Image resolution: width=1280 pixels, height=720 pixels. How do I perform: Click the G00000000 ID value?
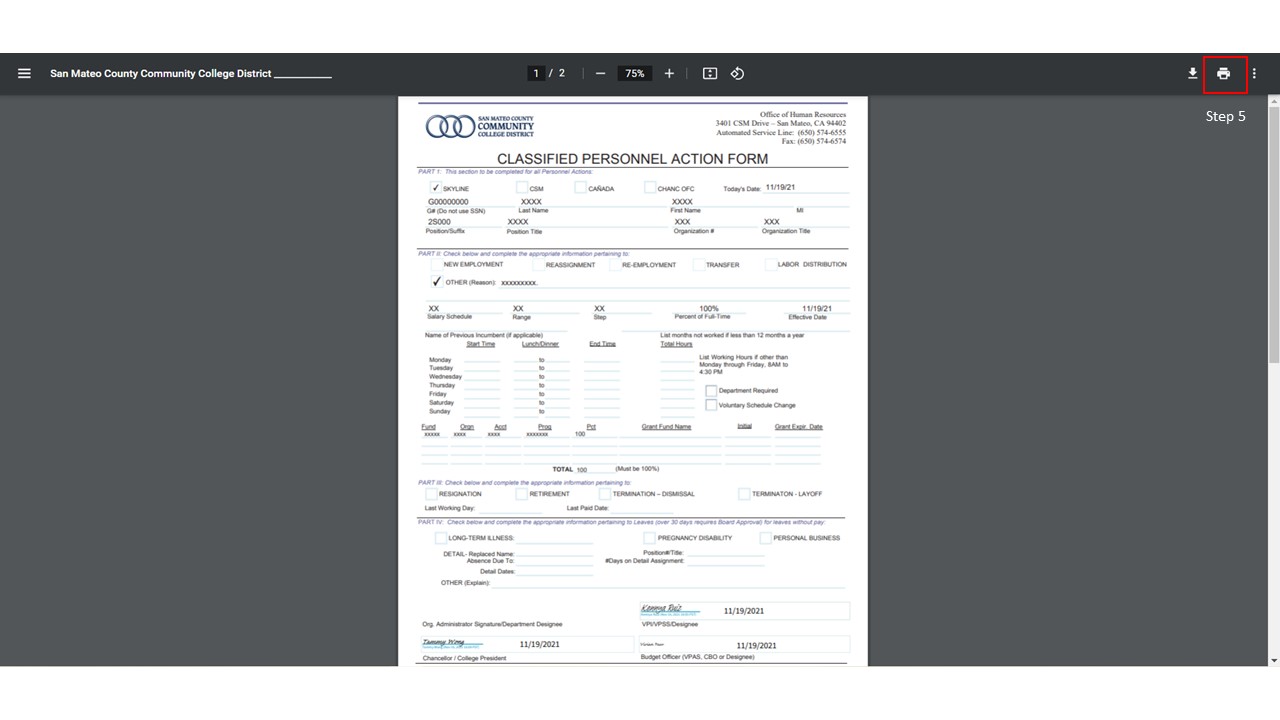tap(448, 202)
